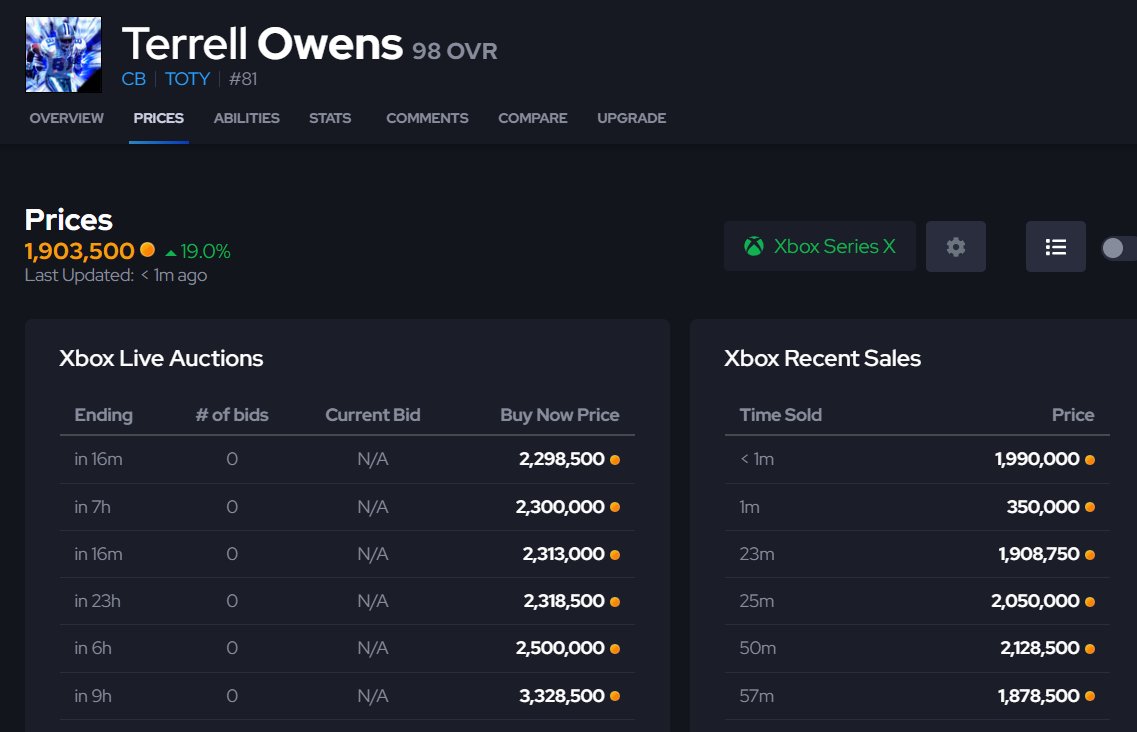
Task: Click the 'in 7h' auction ending time
Action: pos(92,507)
